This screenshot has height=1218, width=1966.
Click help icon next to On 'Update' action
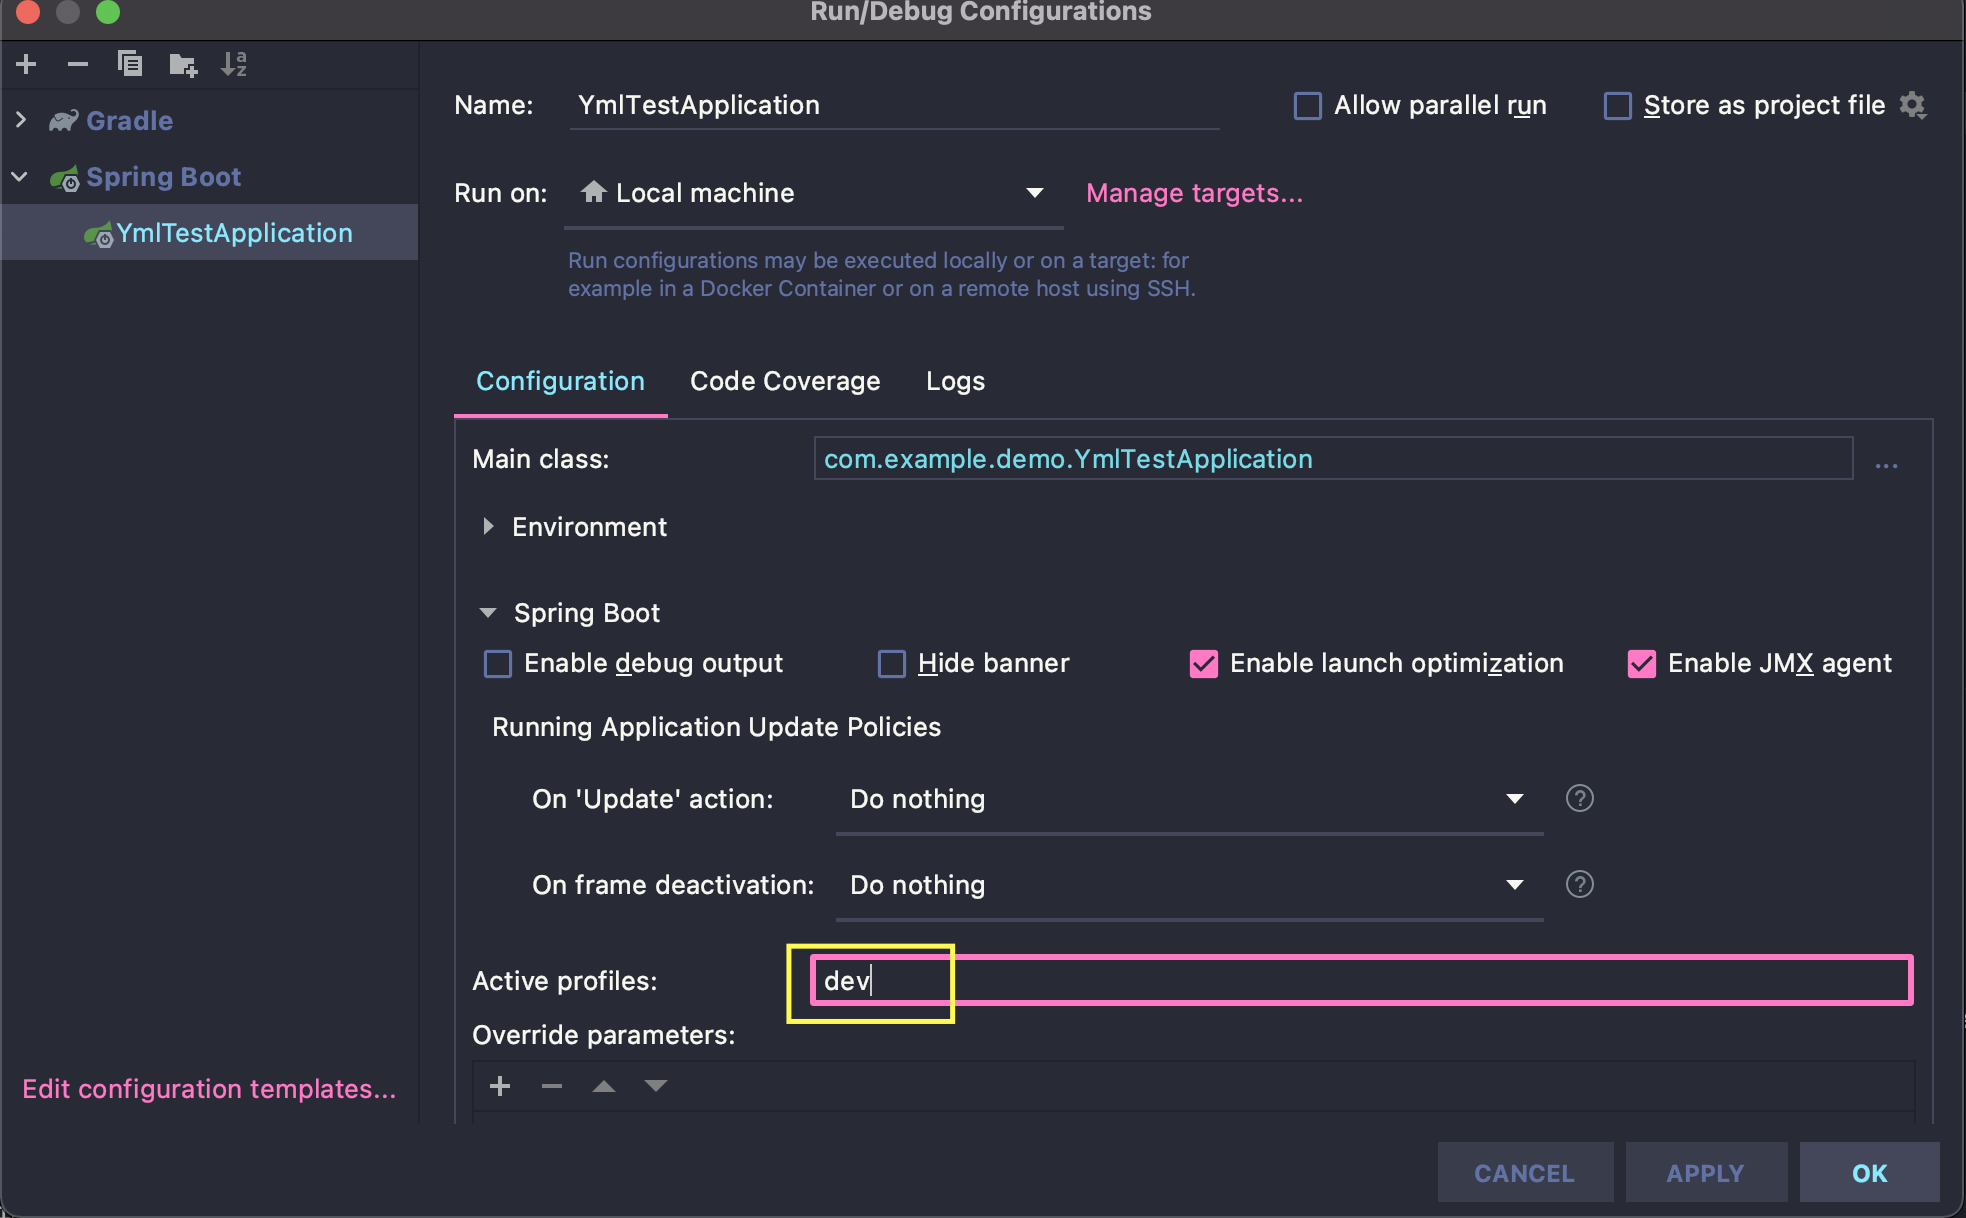tap(1579, 798)
